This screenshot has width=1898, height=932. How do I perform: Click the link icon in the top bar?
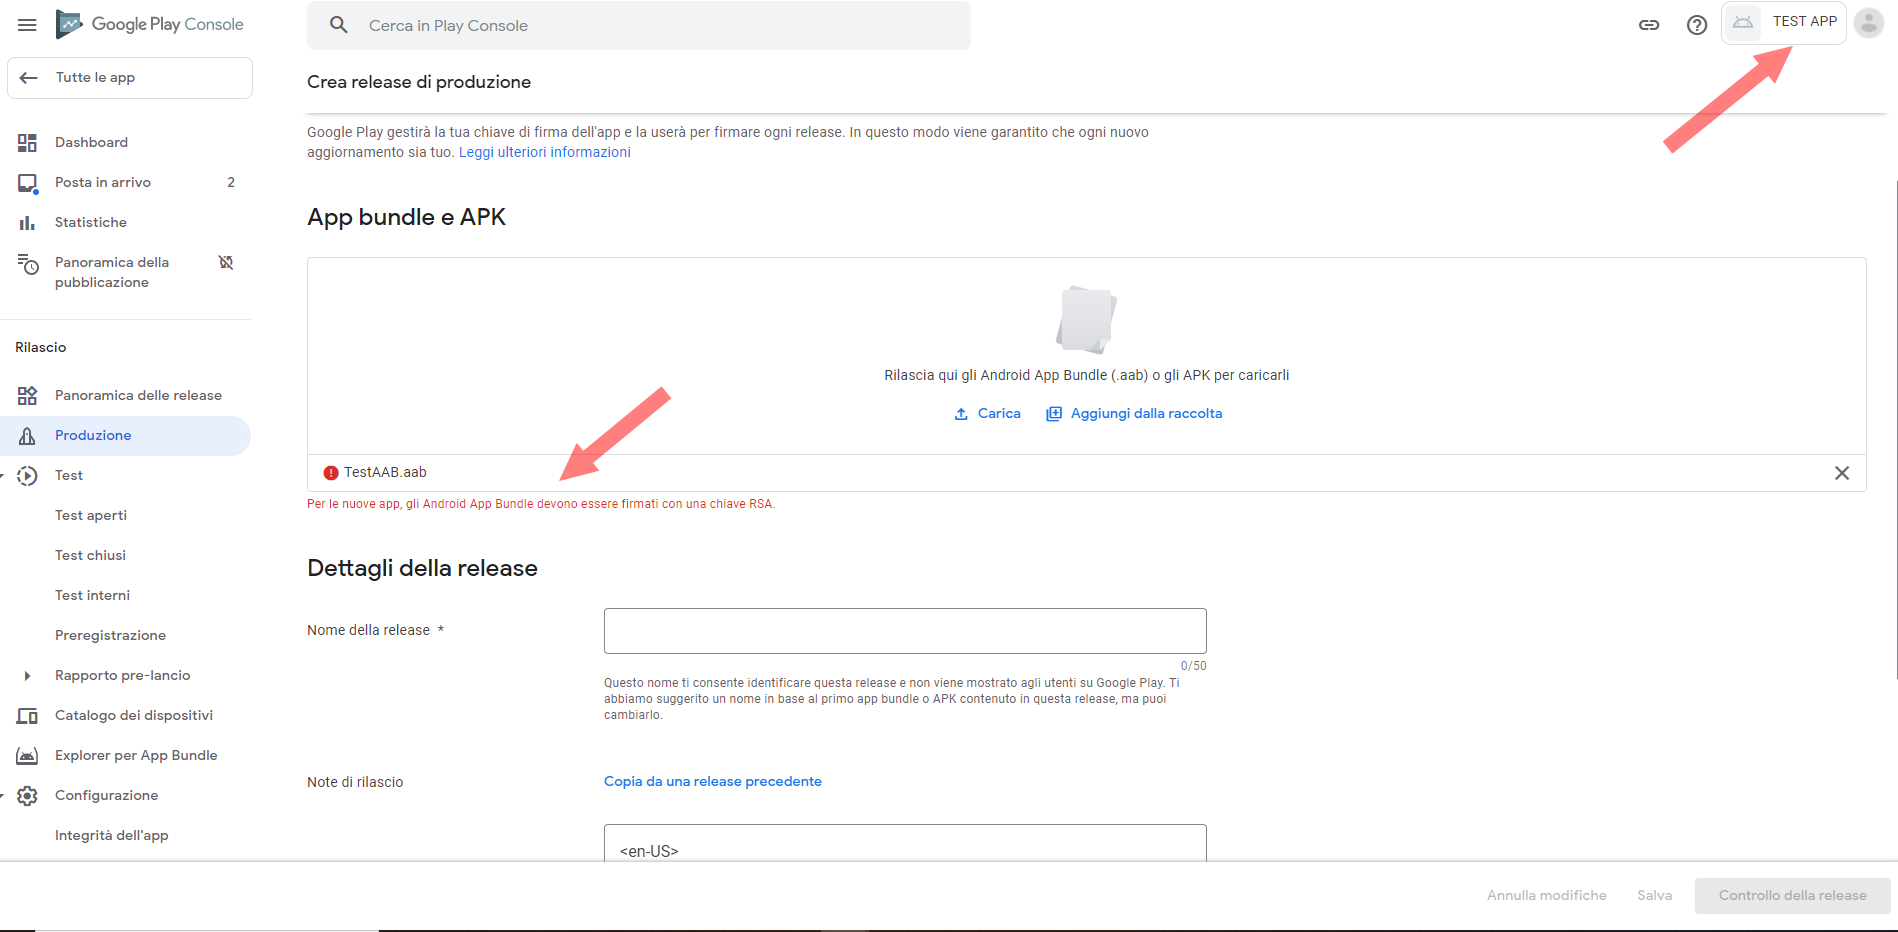click(x=1649, y=25)
